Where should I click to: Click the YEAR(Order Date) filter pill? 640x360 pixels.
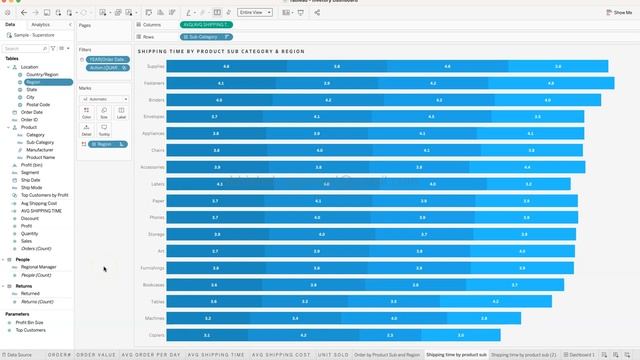pyautogui.click(x=108, y=60)
